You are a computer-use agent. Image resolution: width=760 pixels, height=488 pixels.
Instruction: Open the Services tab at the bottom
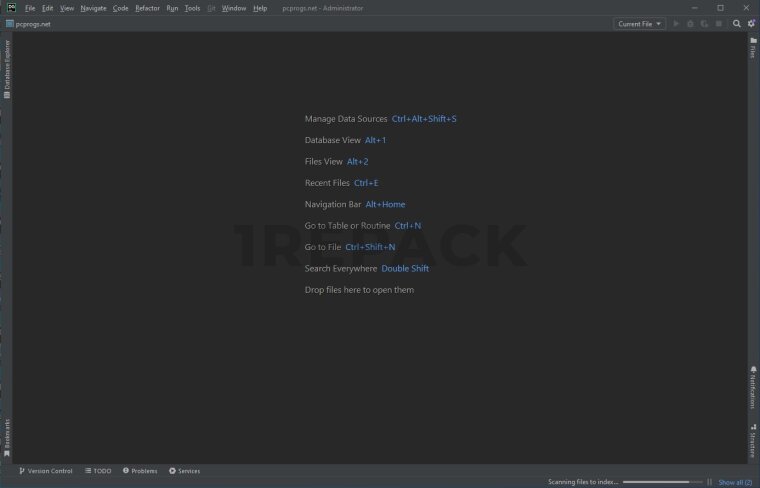tap(184, 470)
